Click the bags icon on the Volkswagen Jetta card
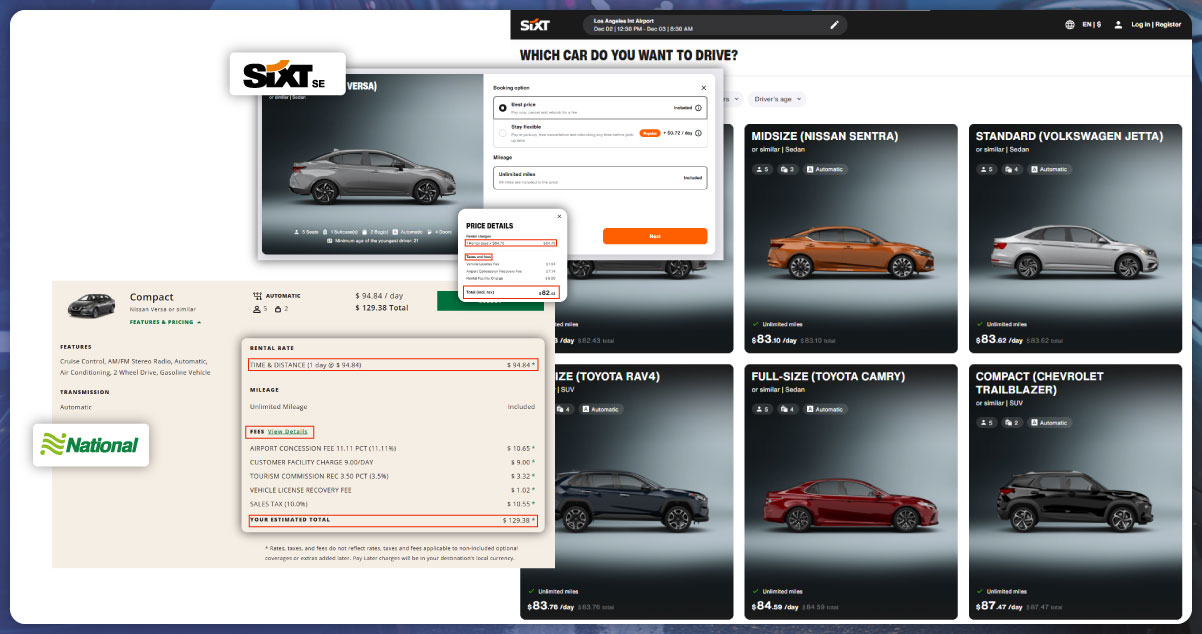1202x634 pixels. click(x=1009, y=169)
